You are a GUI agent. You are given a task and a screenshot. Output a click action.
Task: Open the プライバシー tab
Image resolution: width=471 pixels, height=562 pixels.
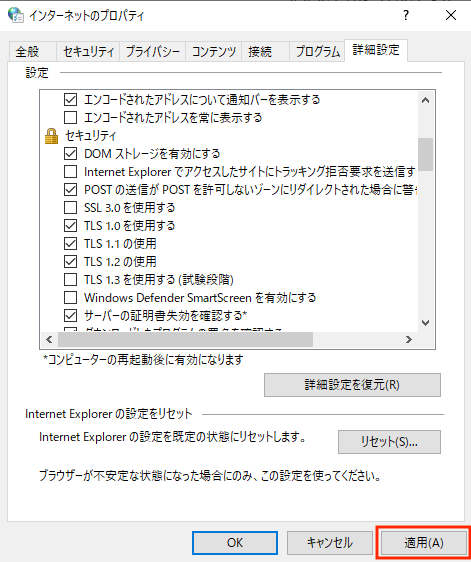(x=153, y=52)
